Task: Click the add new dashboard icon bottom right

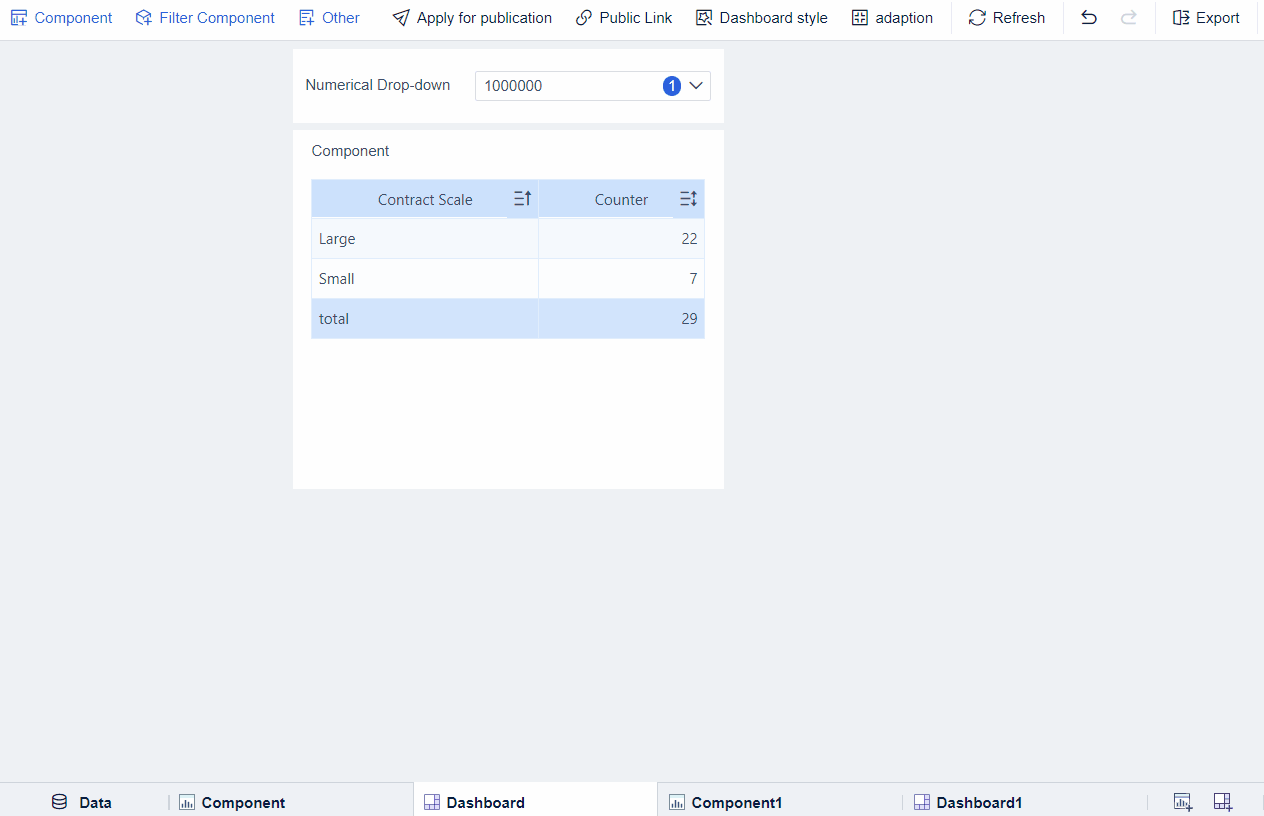Action: point(1222,801)
